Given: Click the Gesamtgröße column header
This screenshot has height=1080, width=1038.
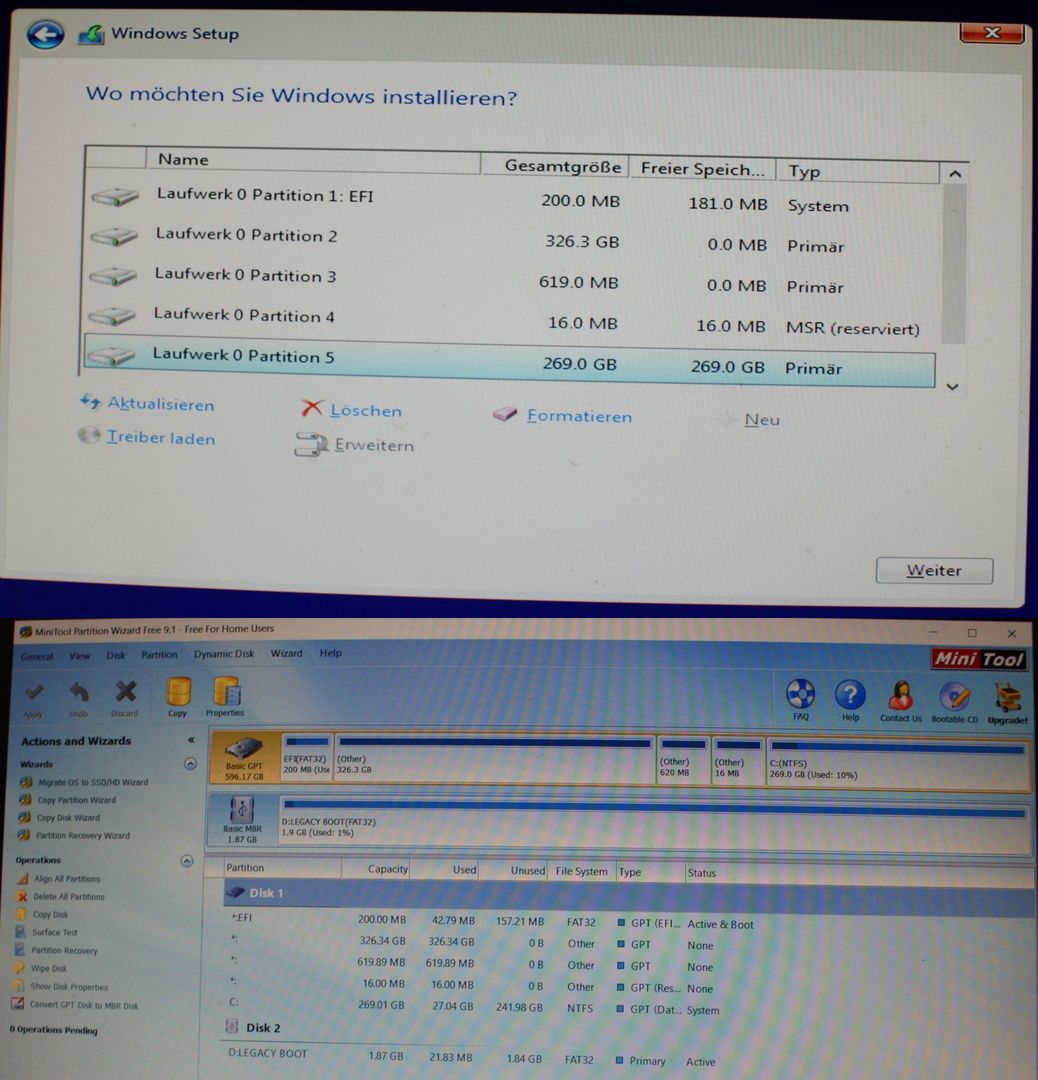Looking at the screenshot, I should click(554, 165).
